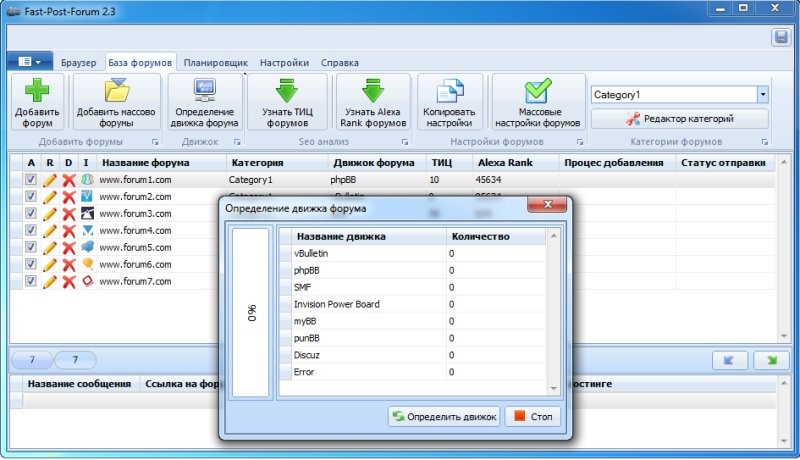
Task: Click the Определить движок button
Action: pos(444,416)
